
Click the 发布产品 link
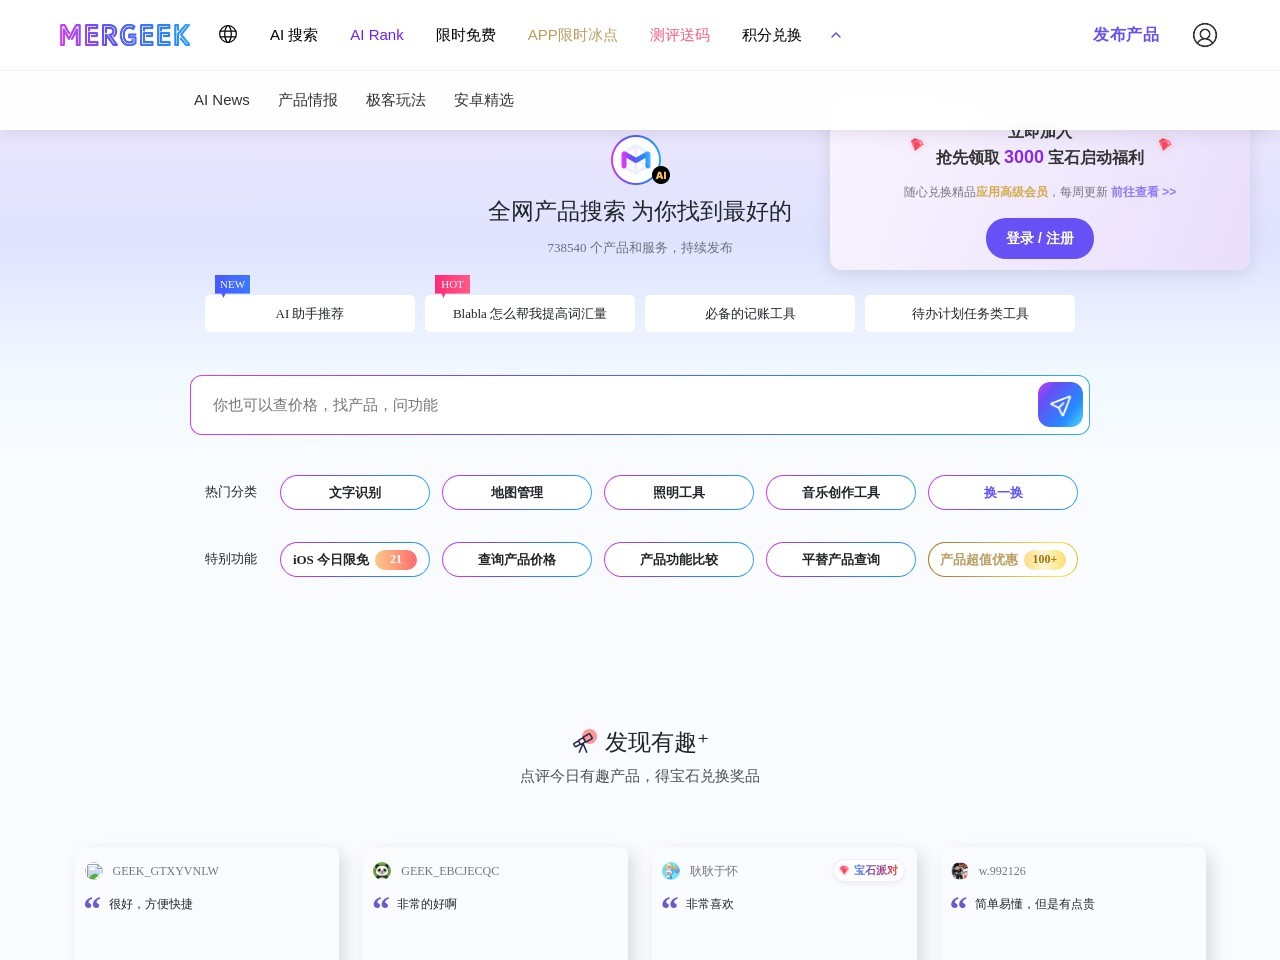(1125, 35)
